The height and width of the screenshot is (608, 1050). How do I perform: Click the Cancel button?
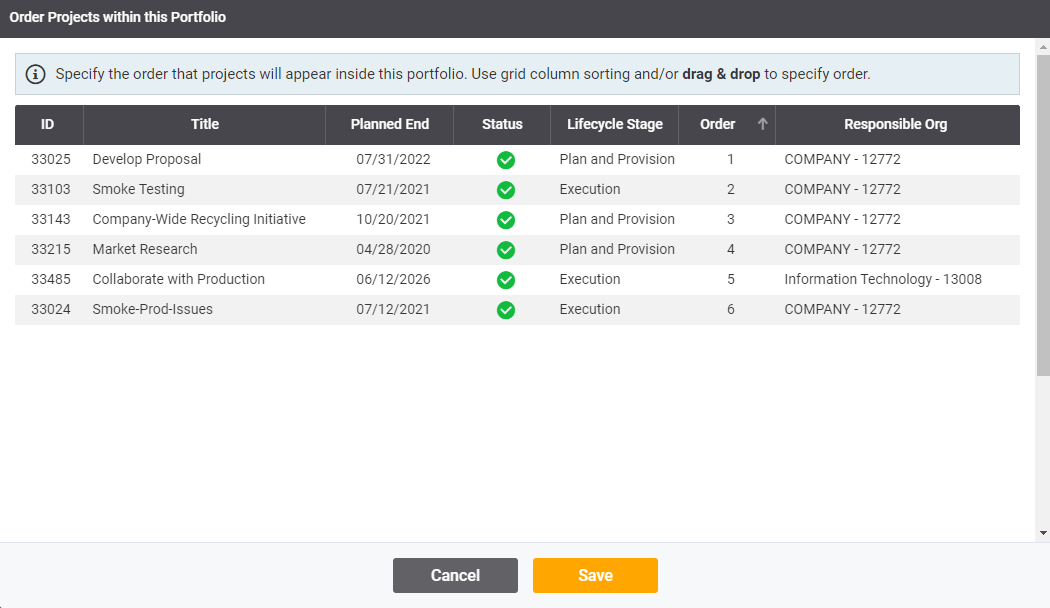click(x=455, y=575)
